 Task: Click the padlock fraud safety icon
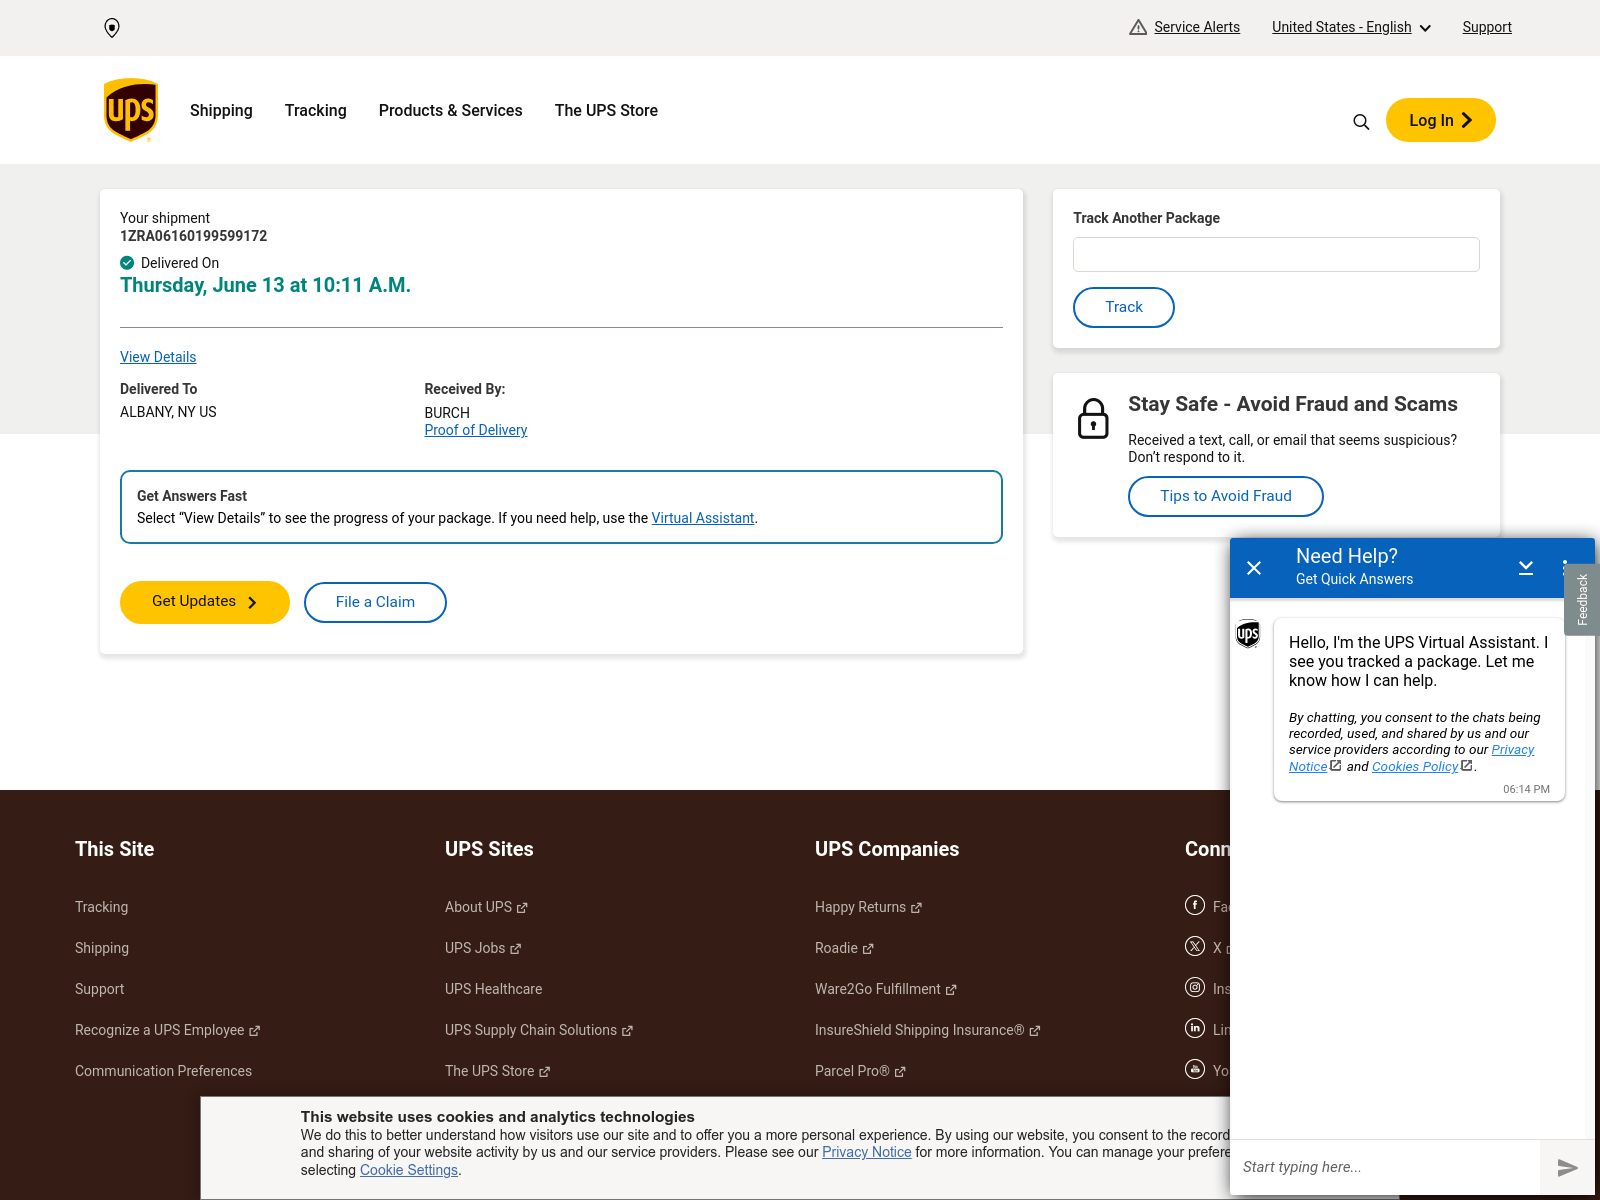[1093, 418]
